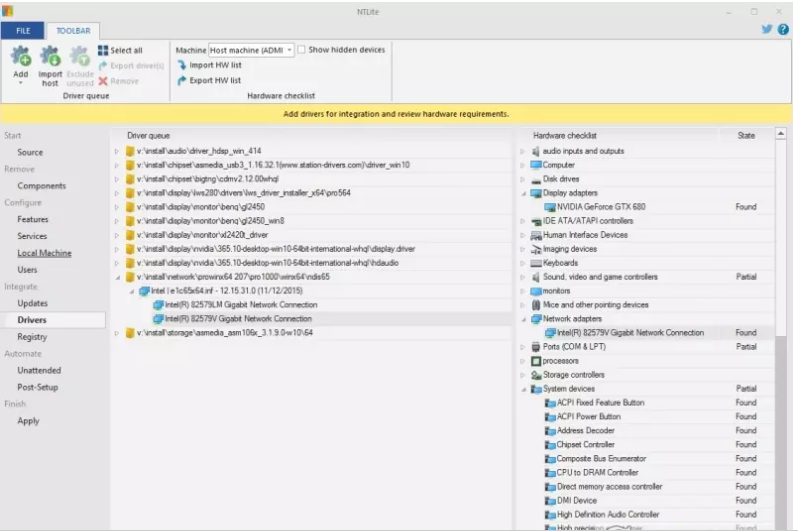798x531 pixels.
Task: Click the Intel 82579LM driver item icon
Action: click(158, 305)
